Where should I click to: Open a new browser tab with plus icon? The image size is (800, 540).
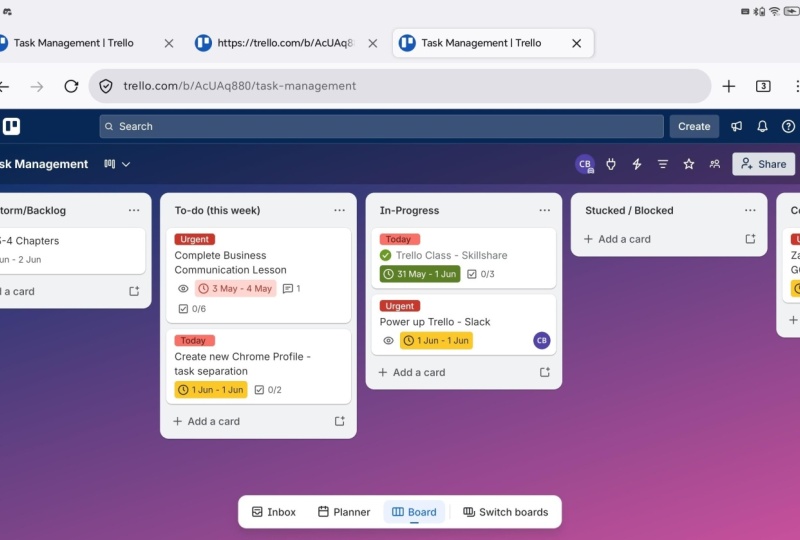[729, 86]
